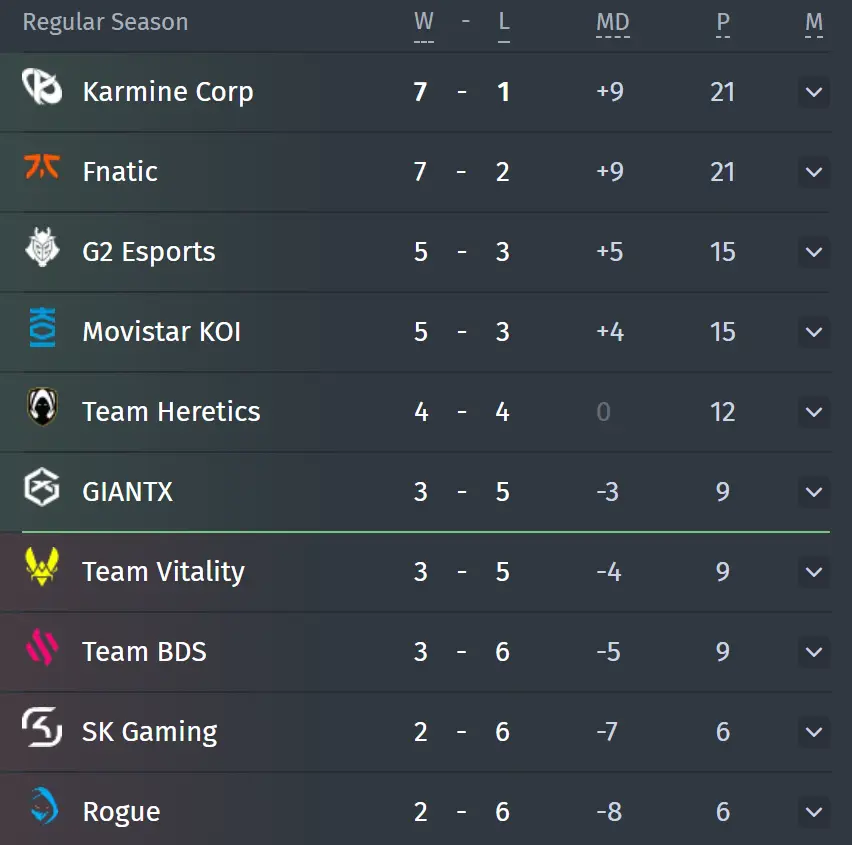852x845 pixels.
Task: Click the blue Movistar KOI logo
Action: click(42, 327)
